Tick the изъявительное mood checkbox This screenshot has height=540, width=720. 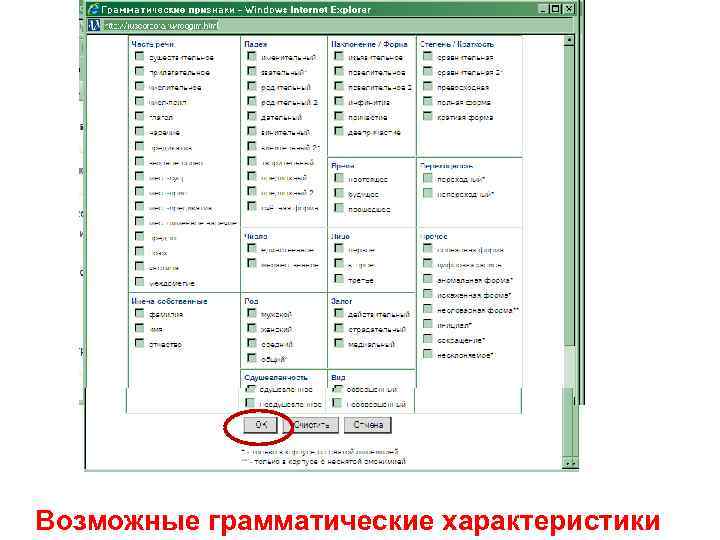coord(339,56)
